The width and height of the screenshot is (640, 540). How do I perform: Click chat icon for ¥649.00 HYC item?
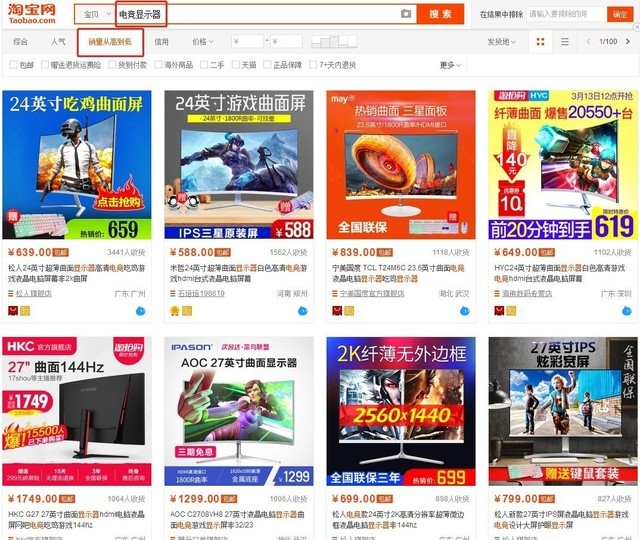pyautogui.click(x=627, y=311)
